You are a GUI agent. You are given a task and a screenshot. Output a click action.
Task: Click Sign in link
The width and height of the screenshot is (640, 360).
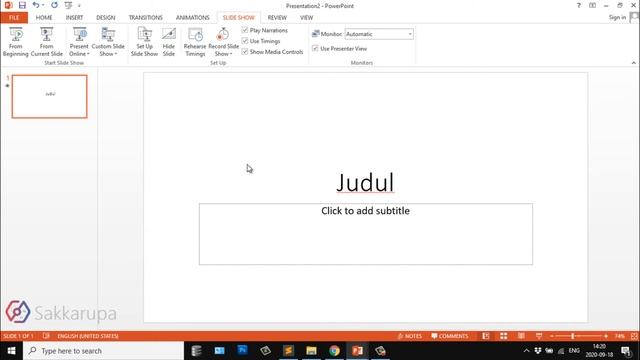tap(617, 17)
